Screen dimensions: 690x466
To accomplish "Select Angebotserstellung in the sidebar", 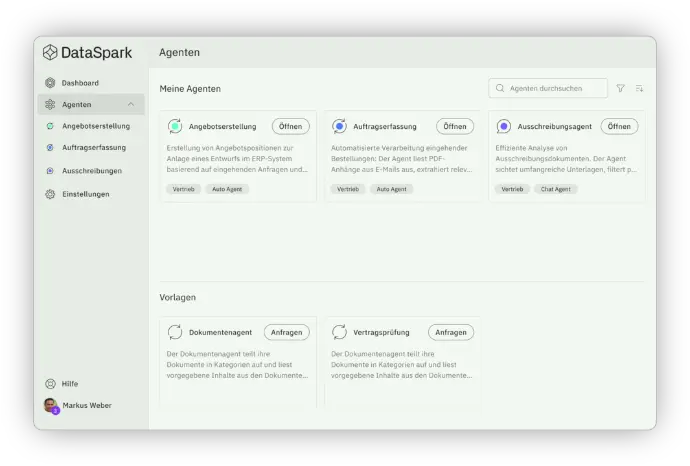I will 95,127.
